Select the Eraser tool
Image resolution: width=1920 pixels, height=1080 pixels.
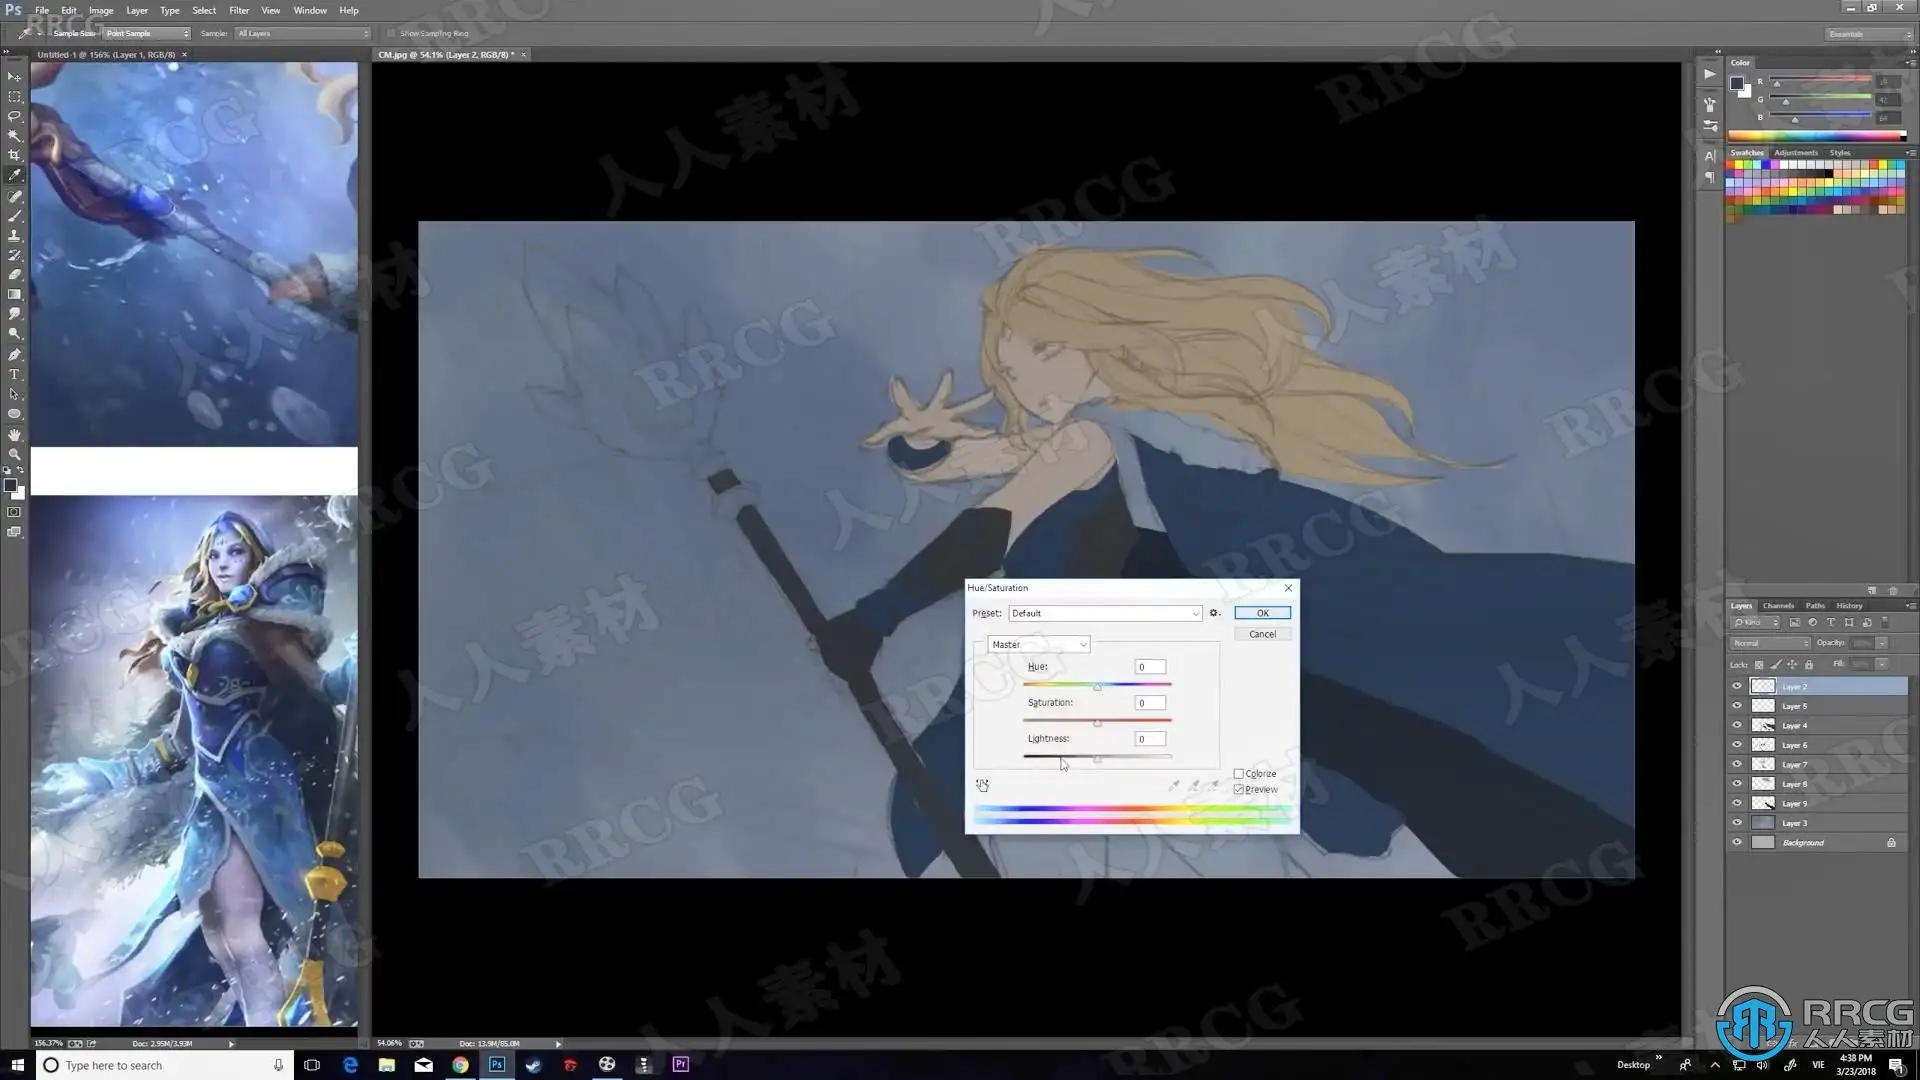14,275
